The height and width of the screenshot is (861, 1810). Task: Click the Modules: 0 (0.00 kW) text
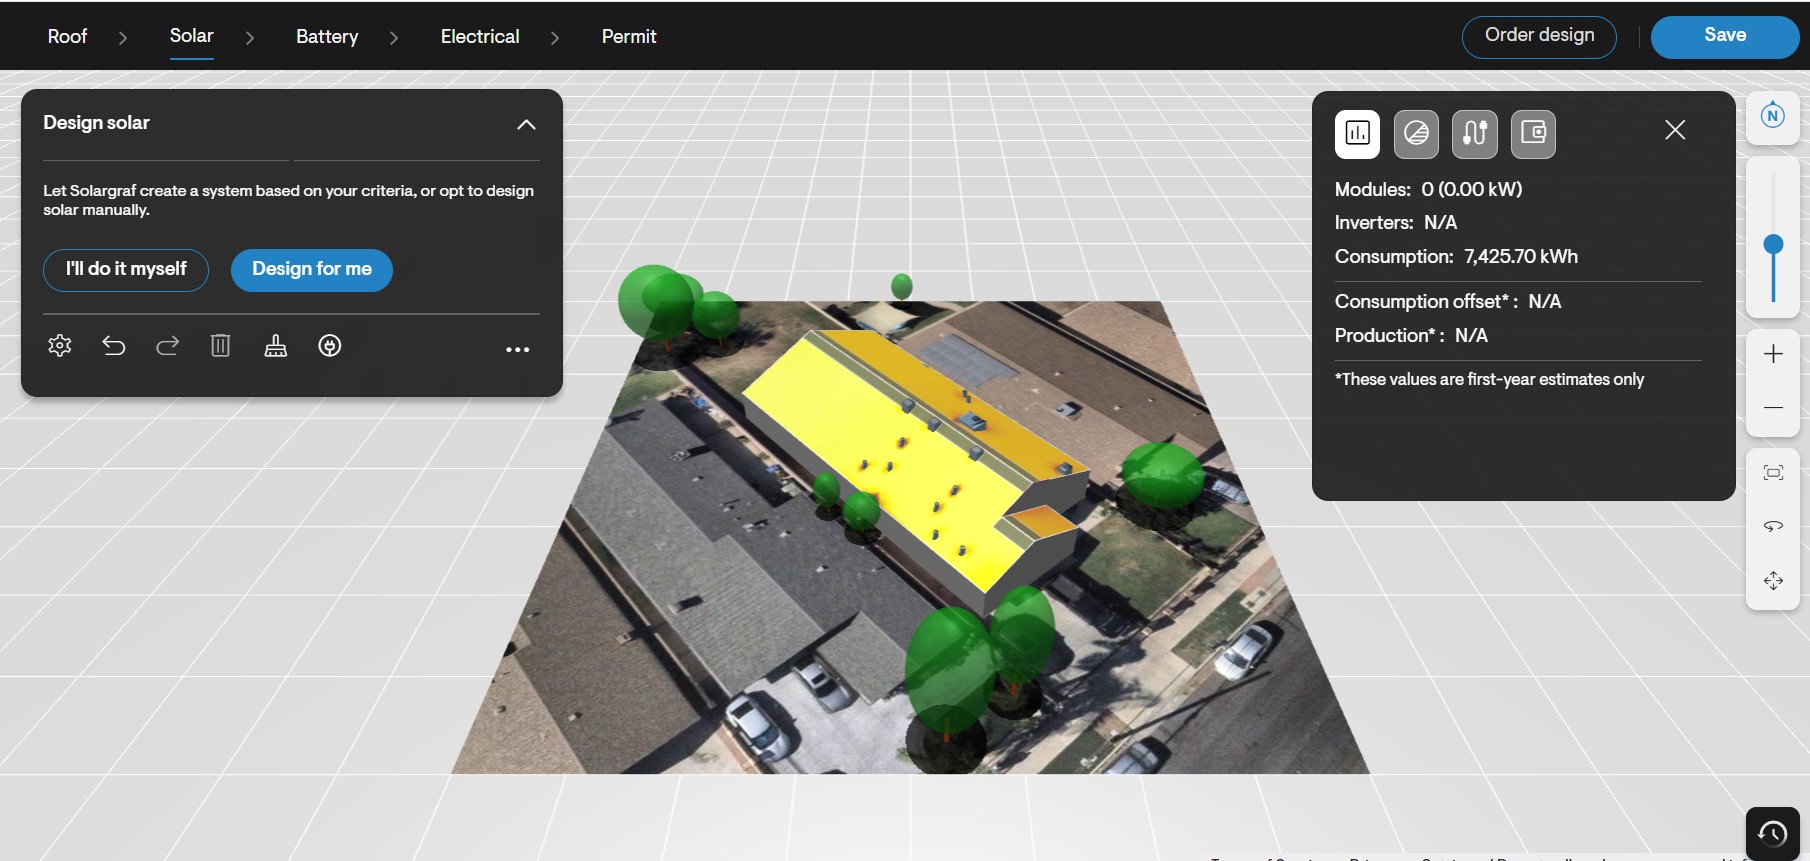coord(1429,190)
